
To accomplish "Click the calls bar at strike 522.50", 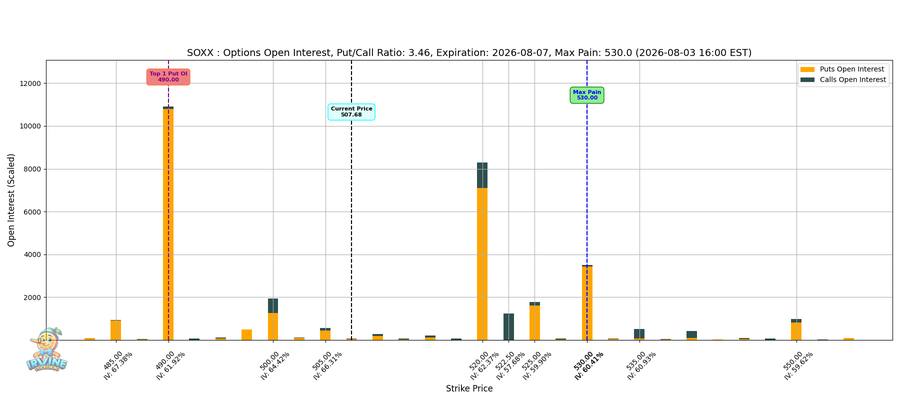I will (509, 327).
